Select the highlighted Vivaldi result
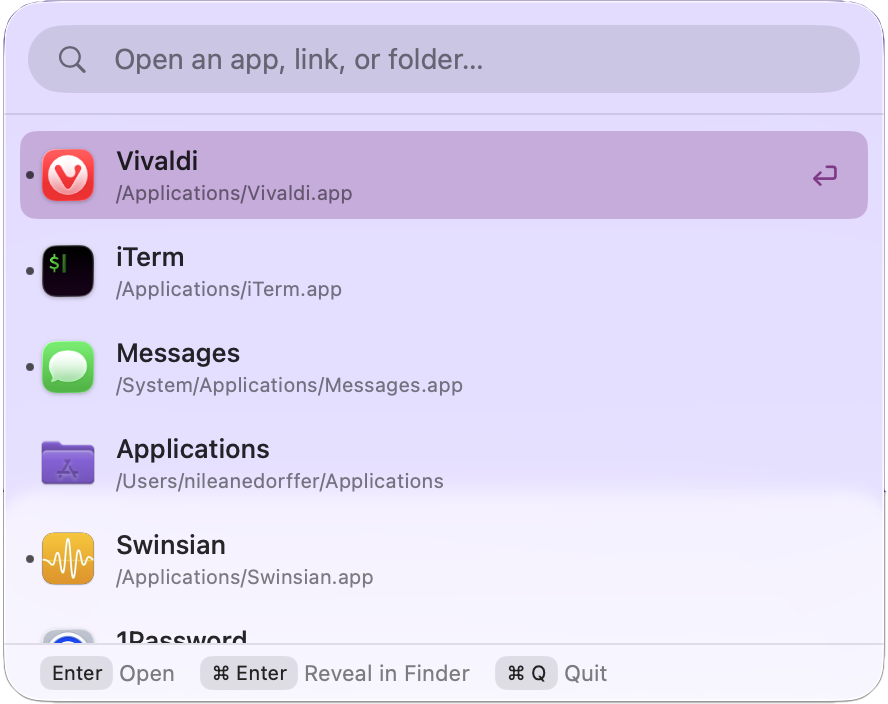The width and height of the screenshot is (888, 704). tap(400, 175)
